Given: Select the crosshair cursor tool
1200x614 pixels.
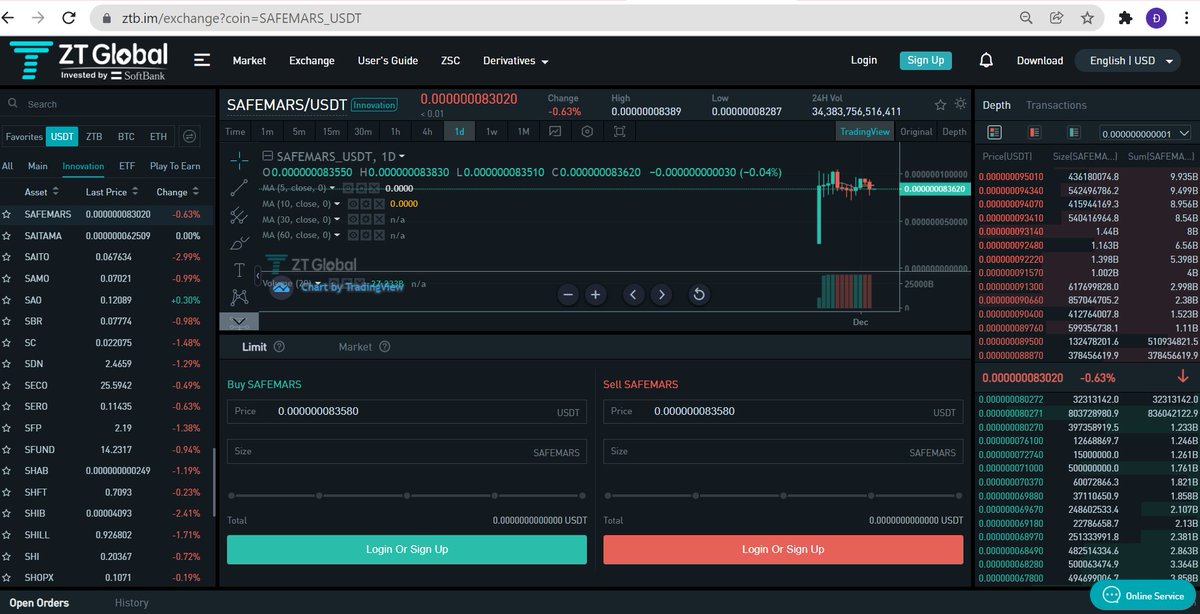Looking at the screenshot, I should tap(239, 159).
